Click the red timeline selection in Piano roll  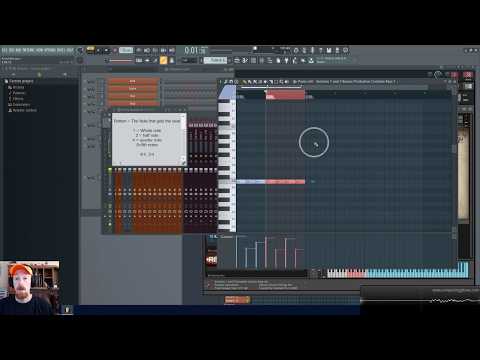click(x=285, y=95)
